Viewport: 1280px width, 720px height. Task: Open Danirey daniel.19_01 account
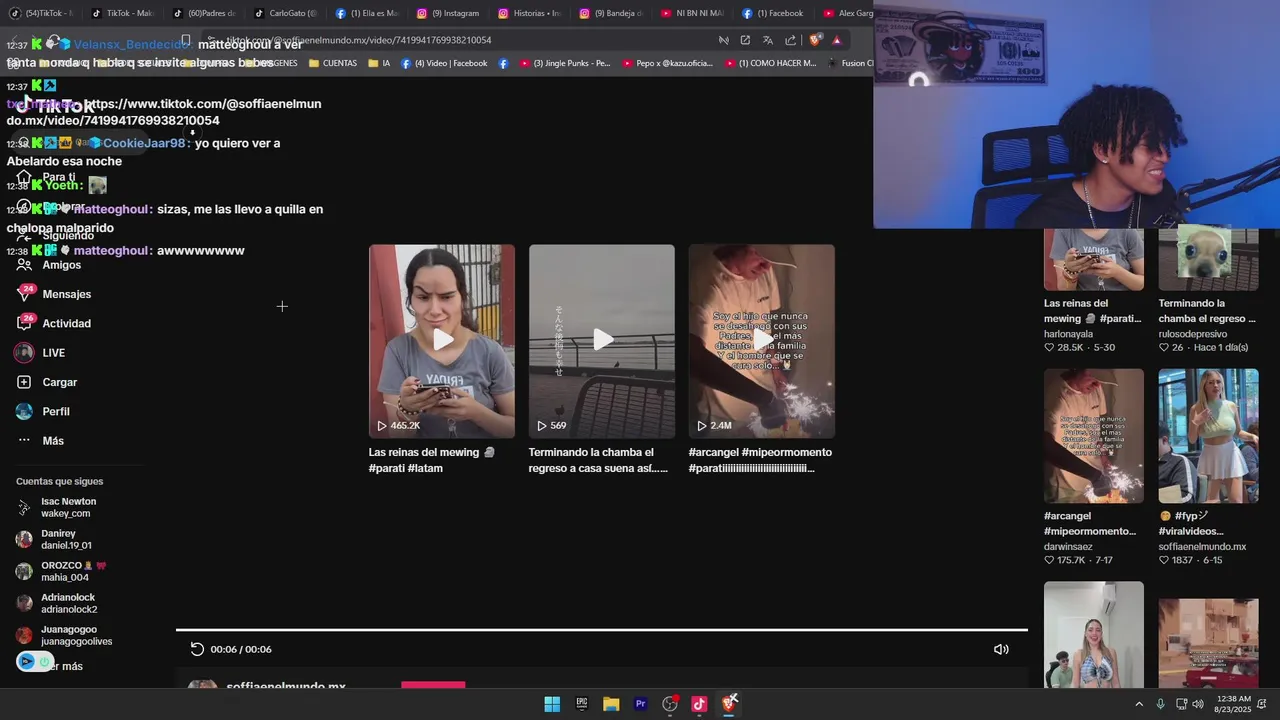[x=54, y=539]
